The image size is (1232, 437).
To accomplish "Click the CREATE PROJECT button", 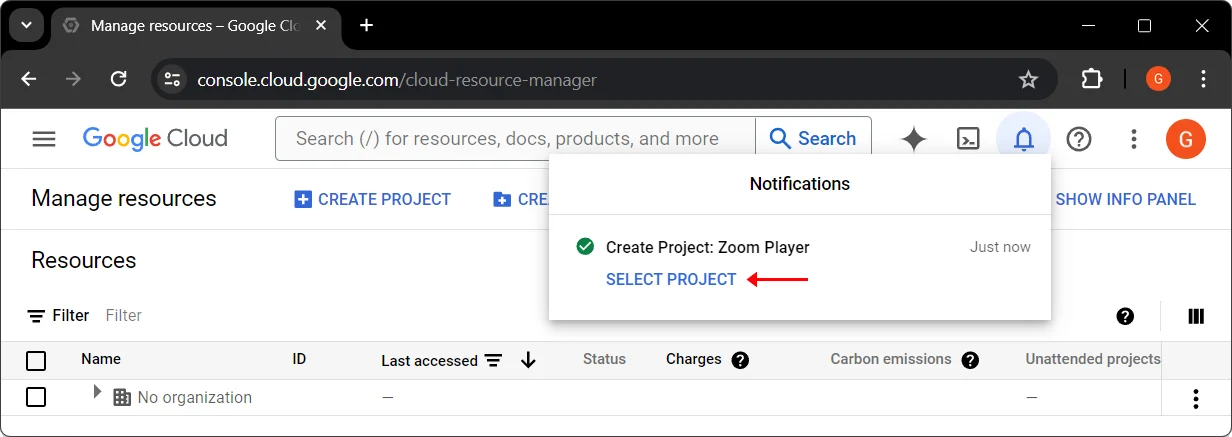I will point(373,199).
